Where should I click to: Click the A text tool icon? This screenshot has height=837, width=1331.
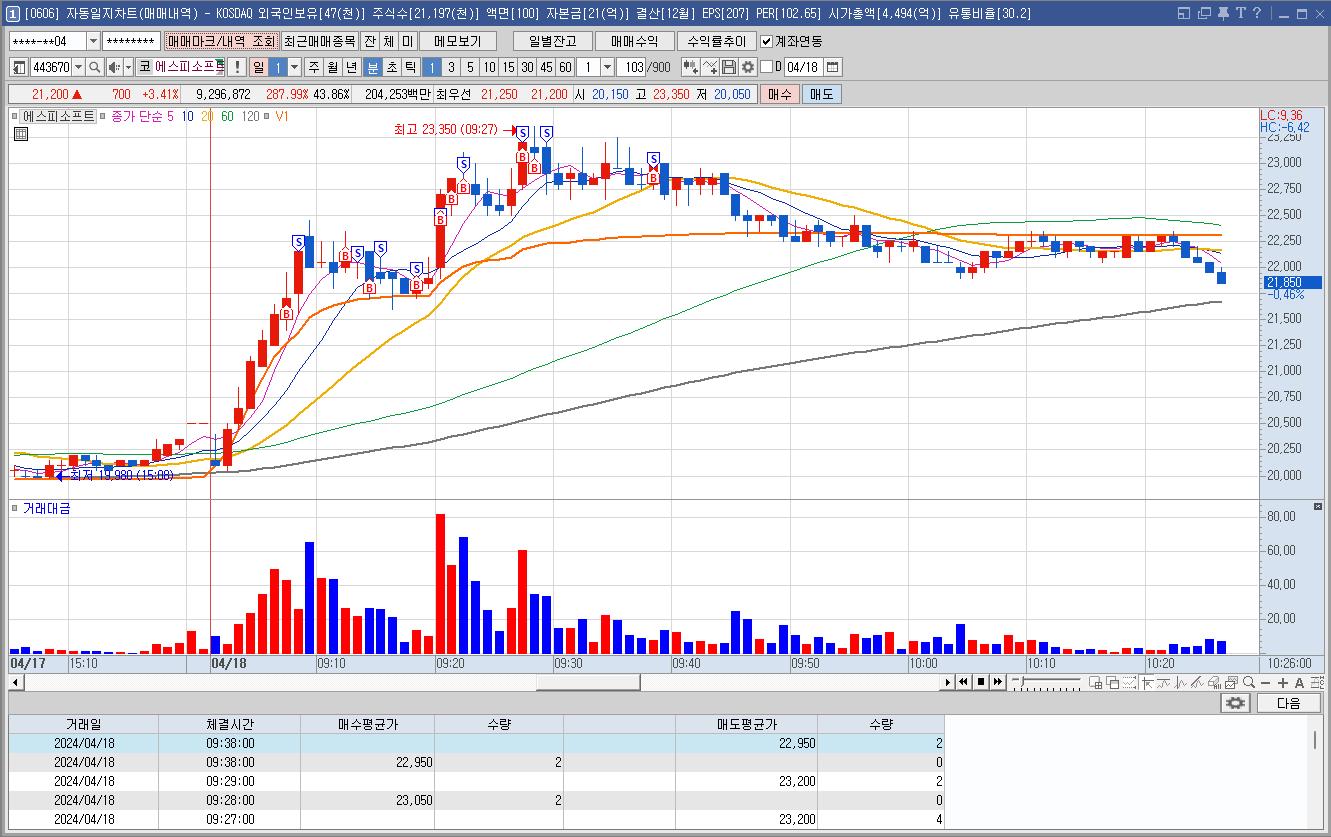point(1299,682)
